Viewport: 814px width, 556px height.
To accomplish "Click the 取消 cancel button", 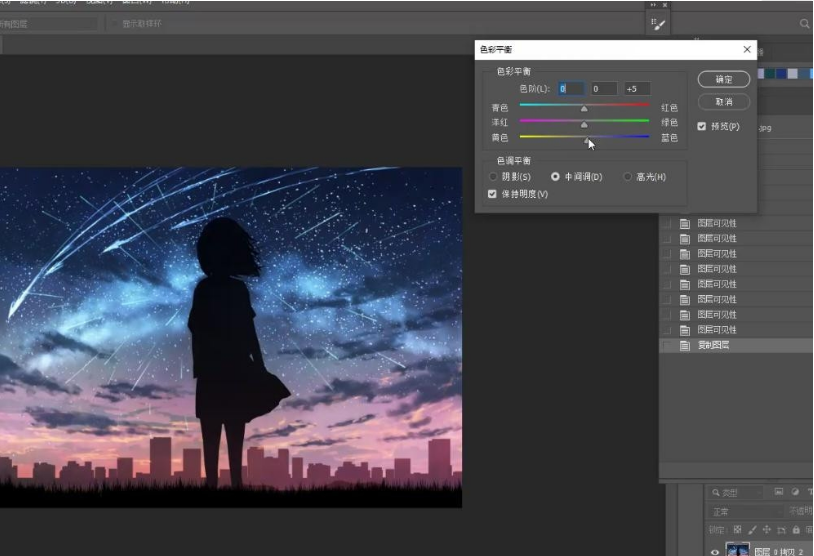I will pos(724,102).
